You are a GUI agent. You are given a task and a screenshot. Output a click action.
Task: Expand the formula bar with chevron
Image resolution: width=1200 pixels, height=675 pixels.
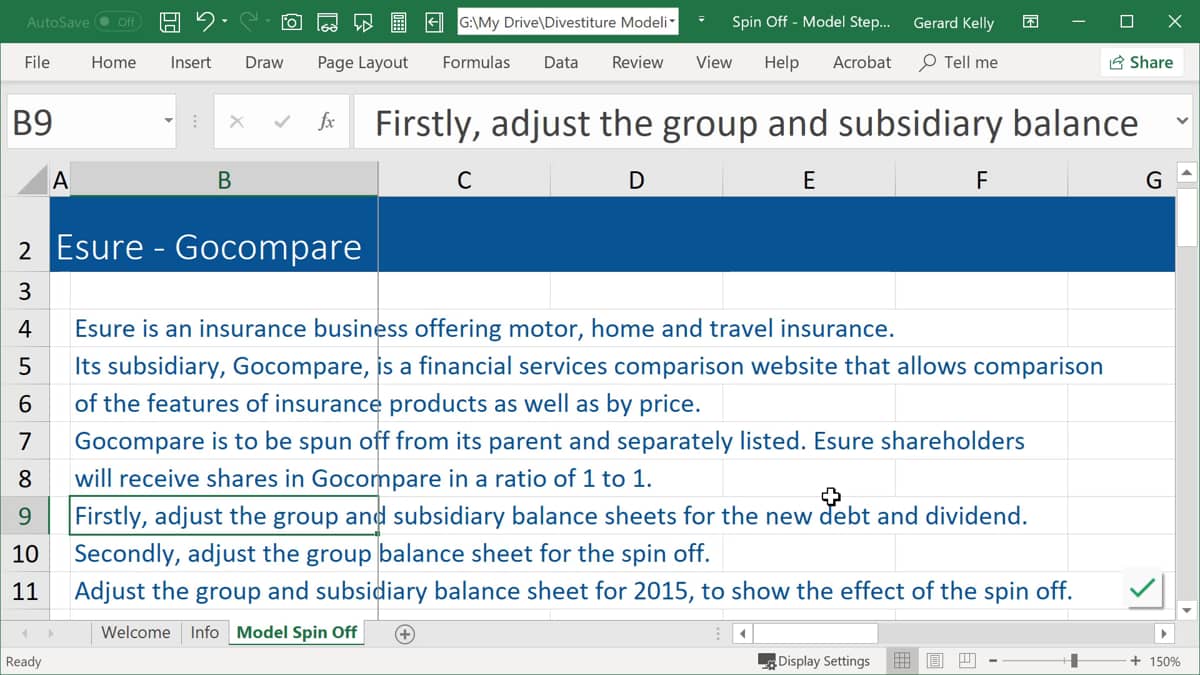(x=1181, y=122)
